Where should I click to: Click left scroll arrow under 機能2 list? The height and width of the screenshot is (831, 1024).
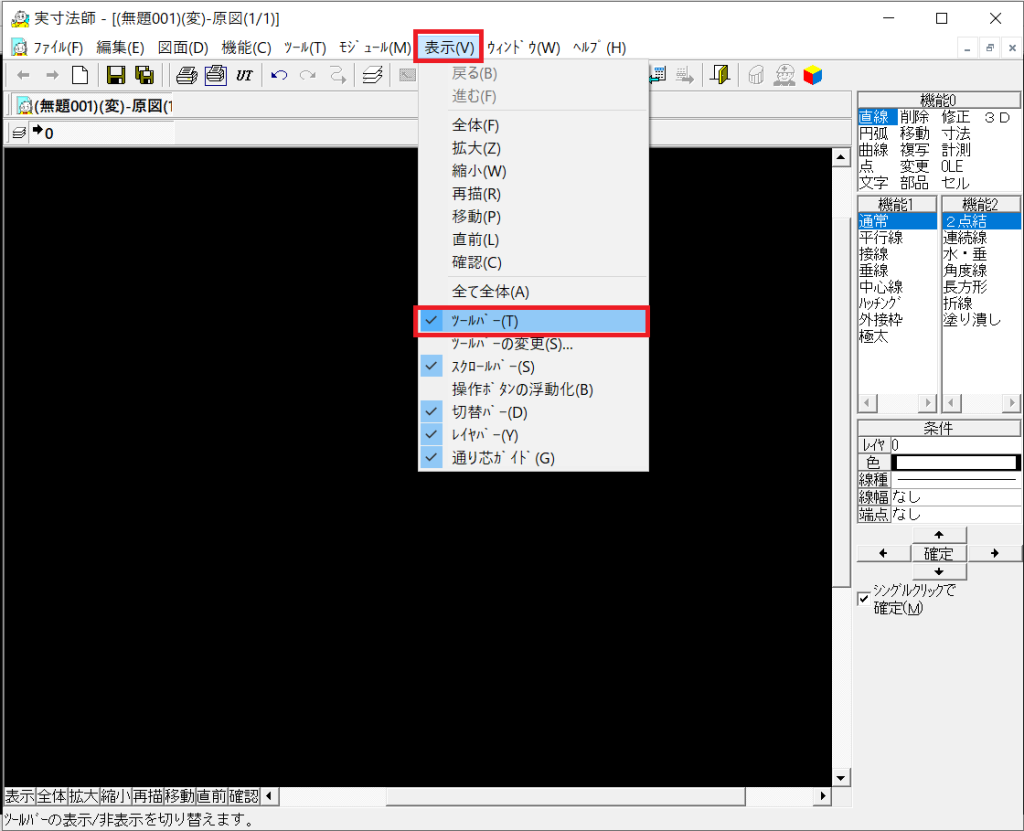[952, 403]
